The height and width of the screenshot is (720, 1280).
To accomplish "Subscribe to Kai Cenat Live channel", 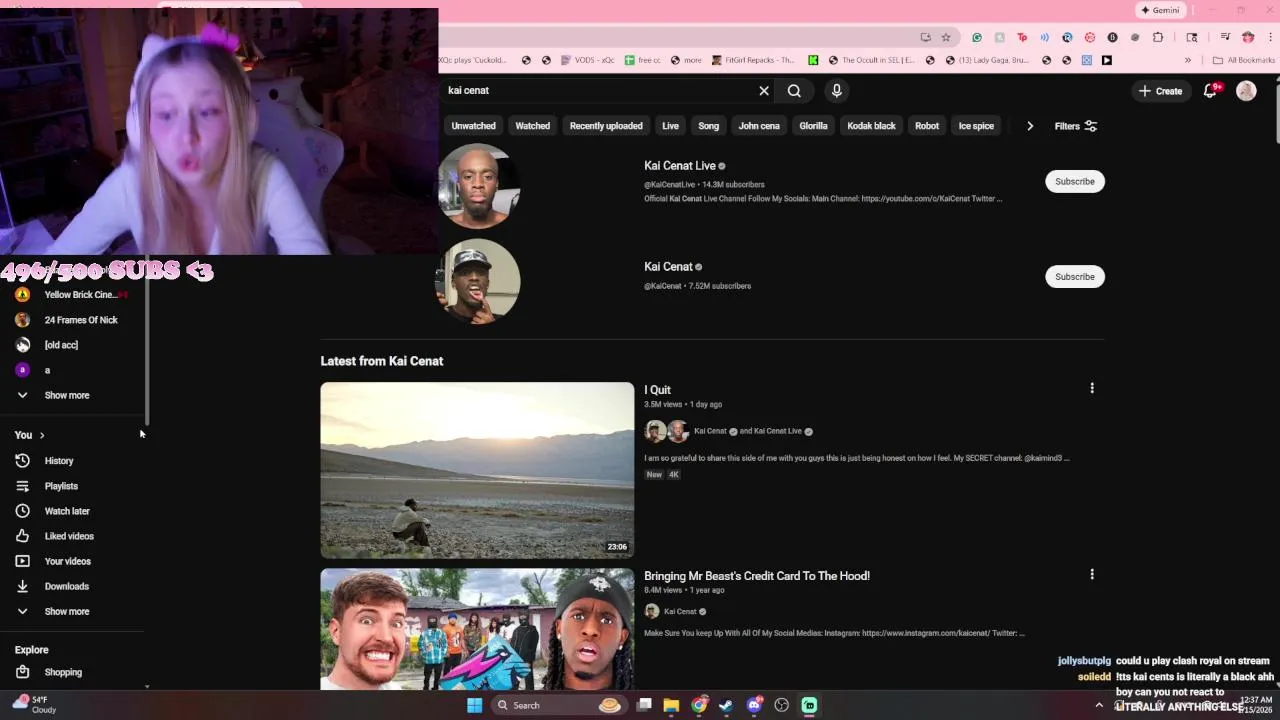I will click(x=1075, y=181).
